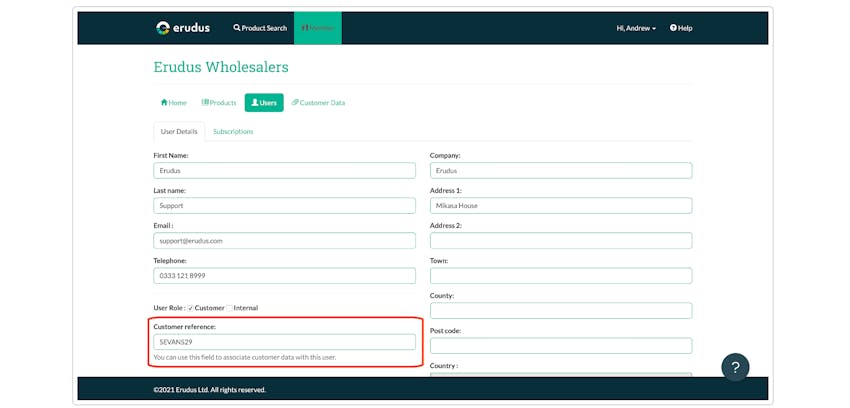Screen dimensions: 850x408
Task: Select the Users section button
Action: tap(264, 102)
